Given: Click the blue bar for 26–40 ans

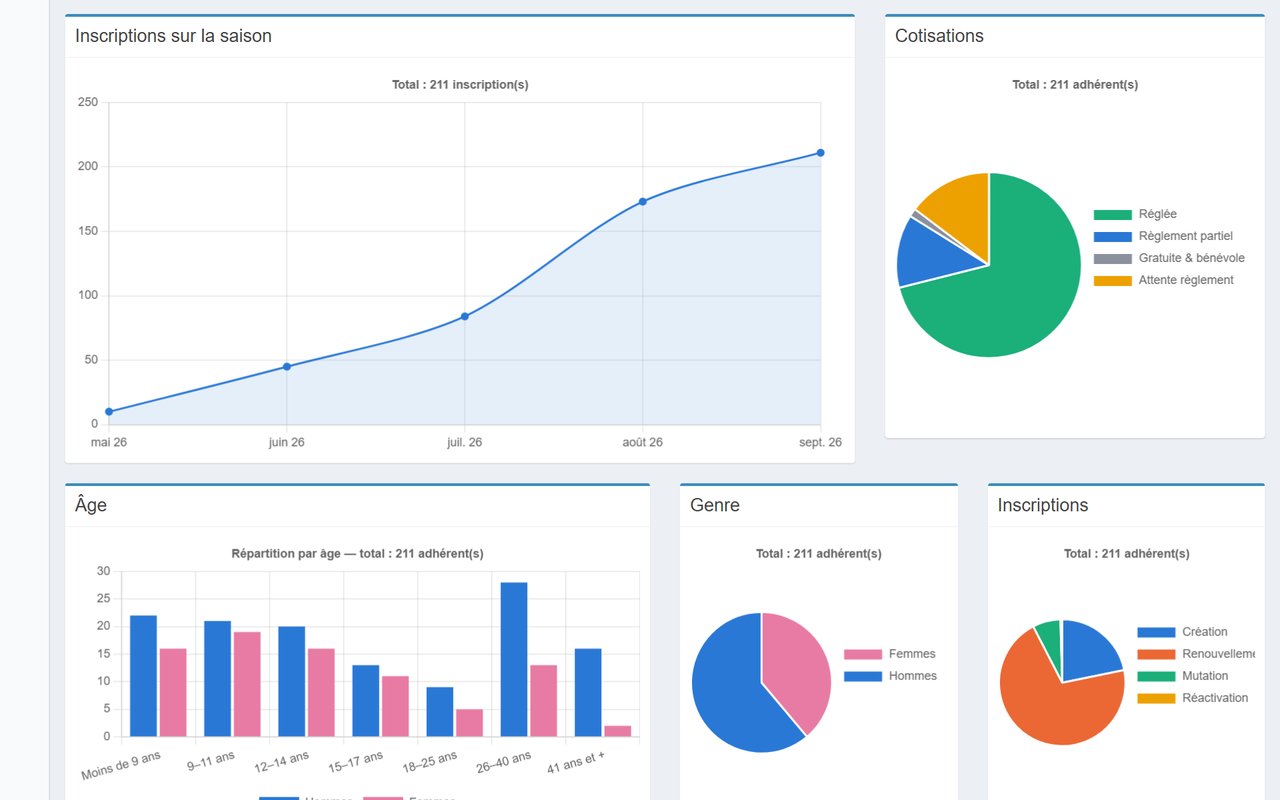Looking at the screenshot, I should (x=514, y=659).
